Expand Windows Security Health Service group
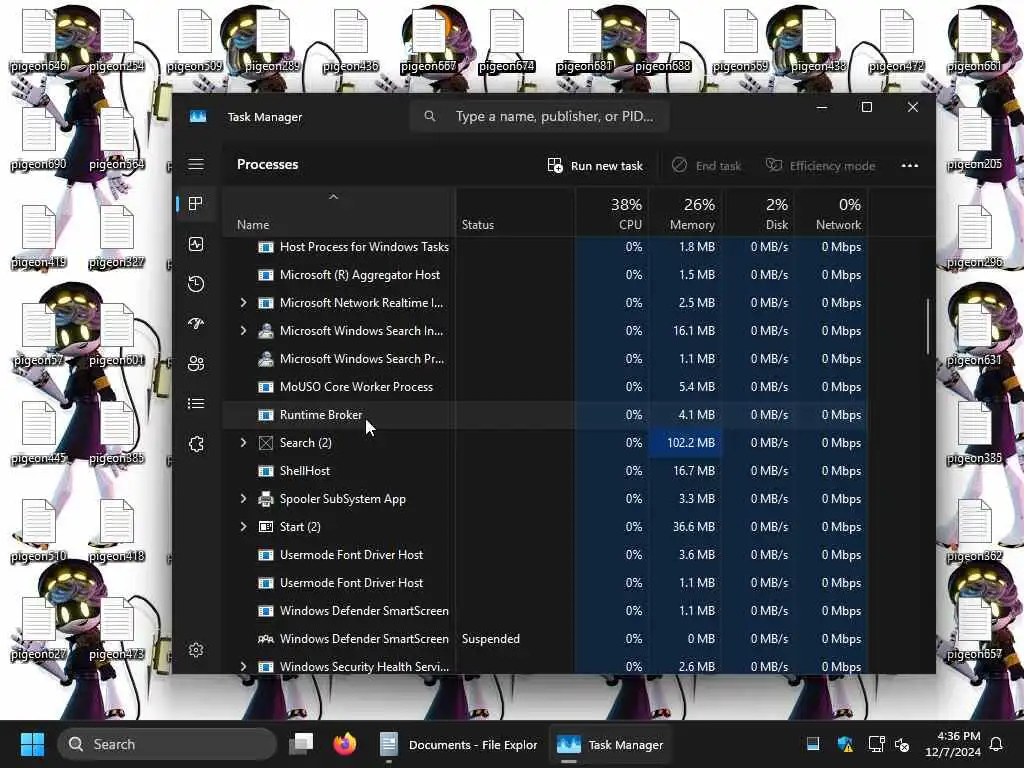The height and width of the screenshot is (768, 1024). [x=243, y=666]
